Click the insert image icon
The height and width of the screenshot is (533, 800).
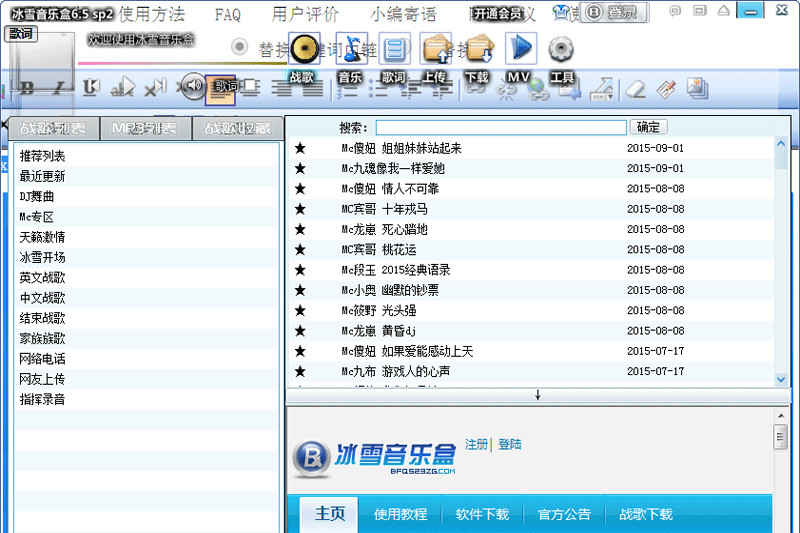click(696, 89)
